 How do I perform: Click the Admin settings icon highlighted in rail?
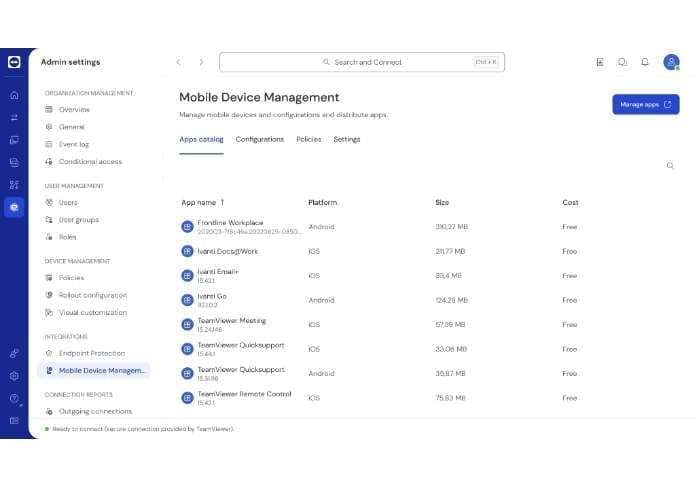click(14, 207)
